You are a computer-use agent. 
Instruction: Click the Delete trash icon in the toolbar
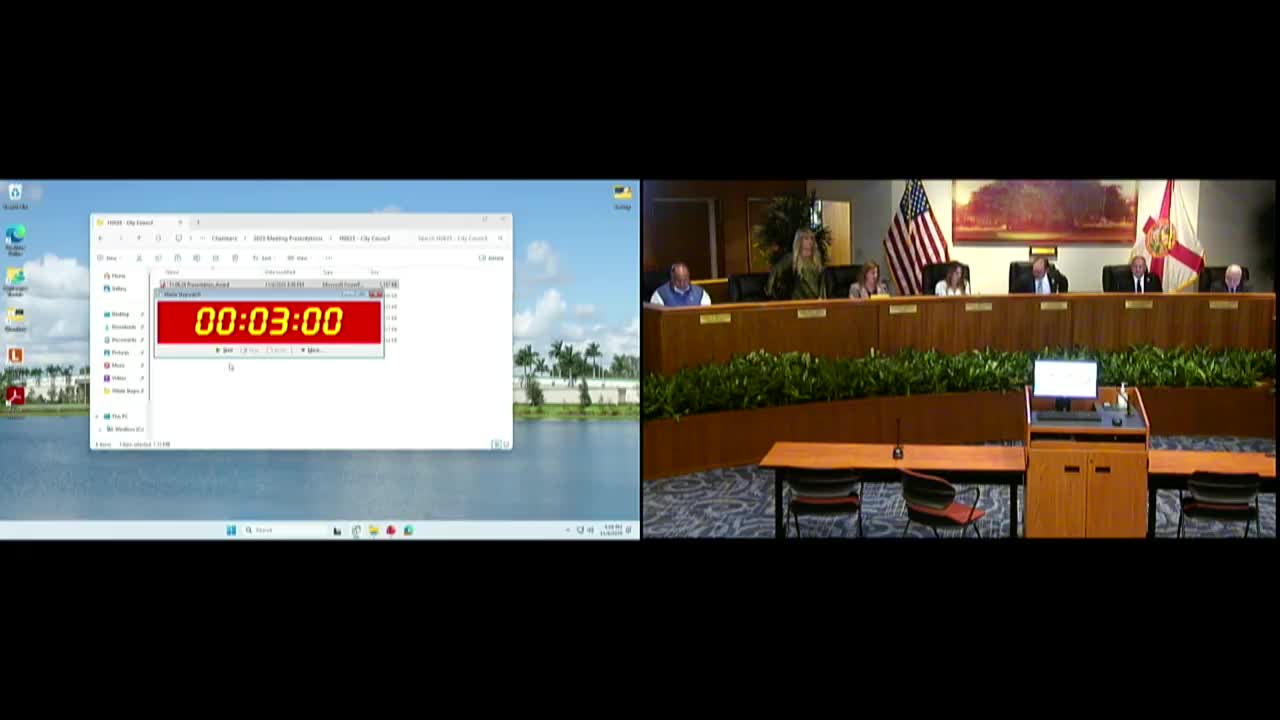(235, 258)
